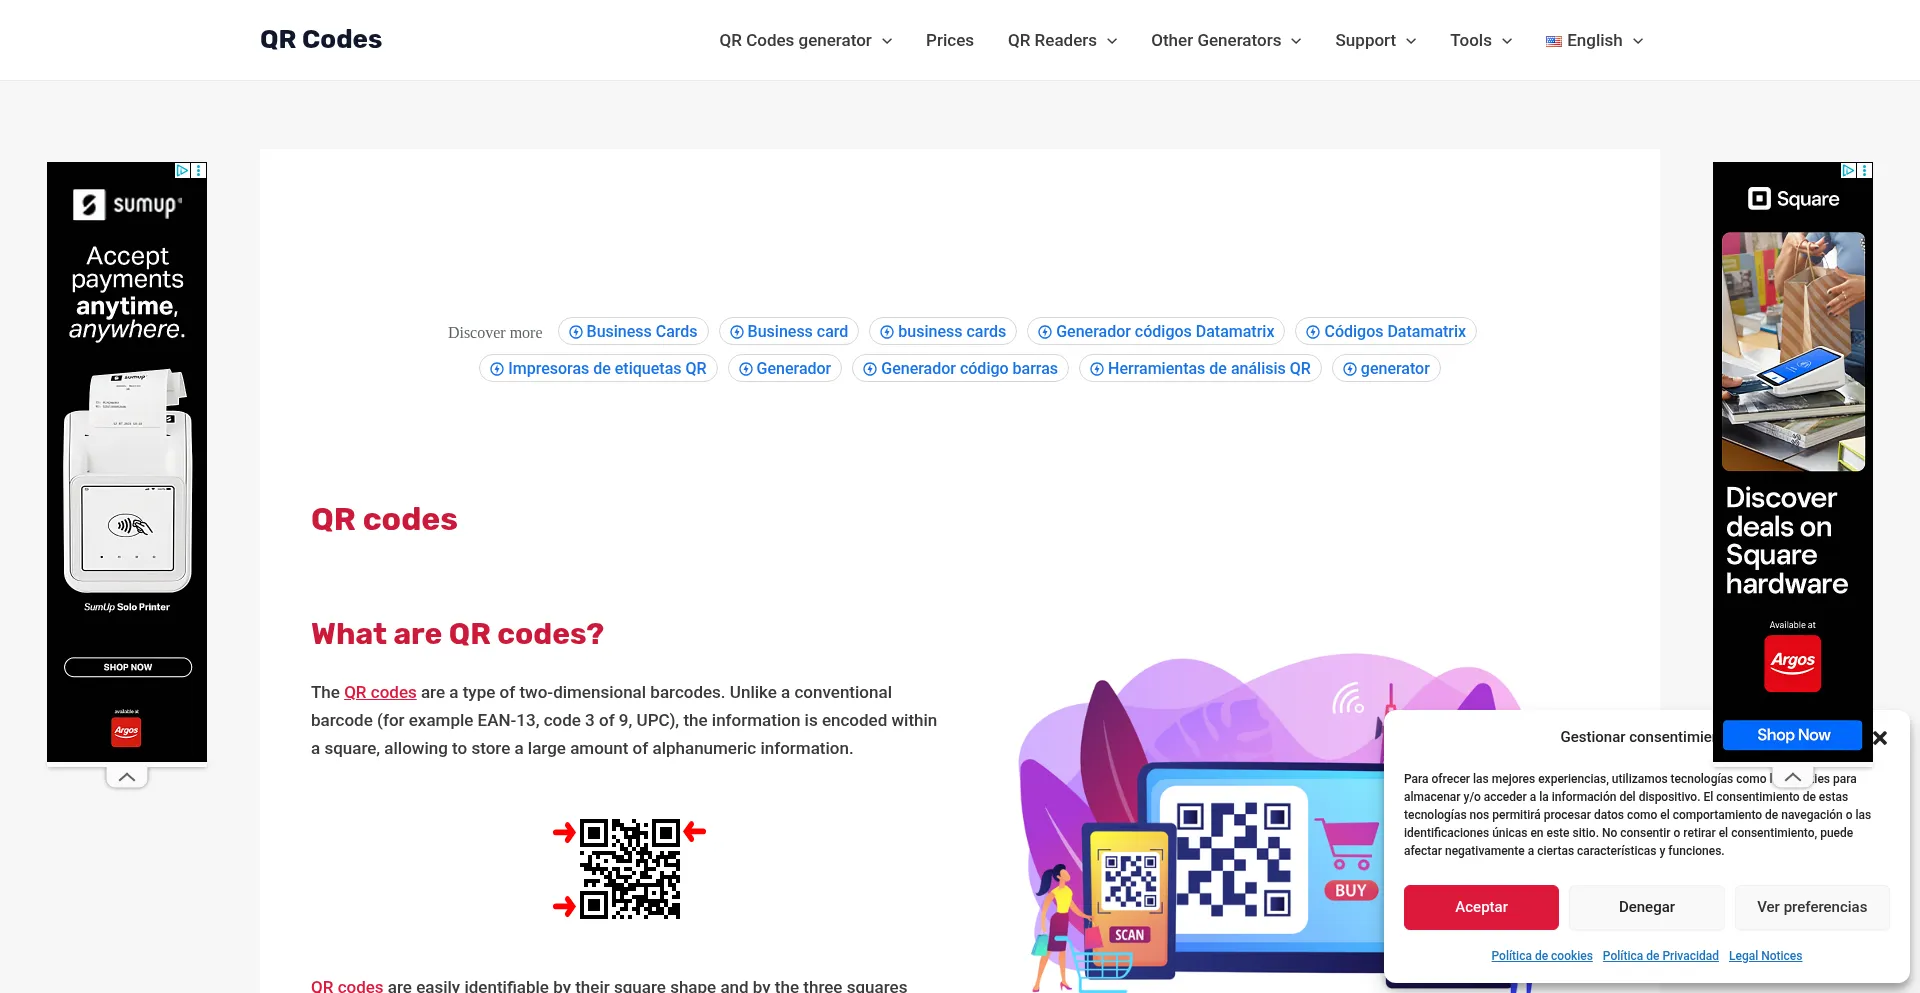1920x993 pixels.
Task: Accept cookies with Aceptar button
Action: 1481,907
